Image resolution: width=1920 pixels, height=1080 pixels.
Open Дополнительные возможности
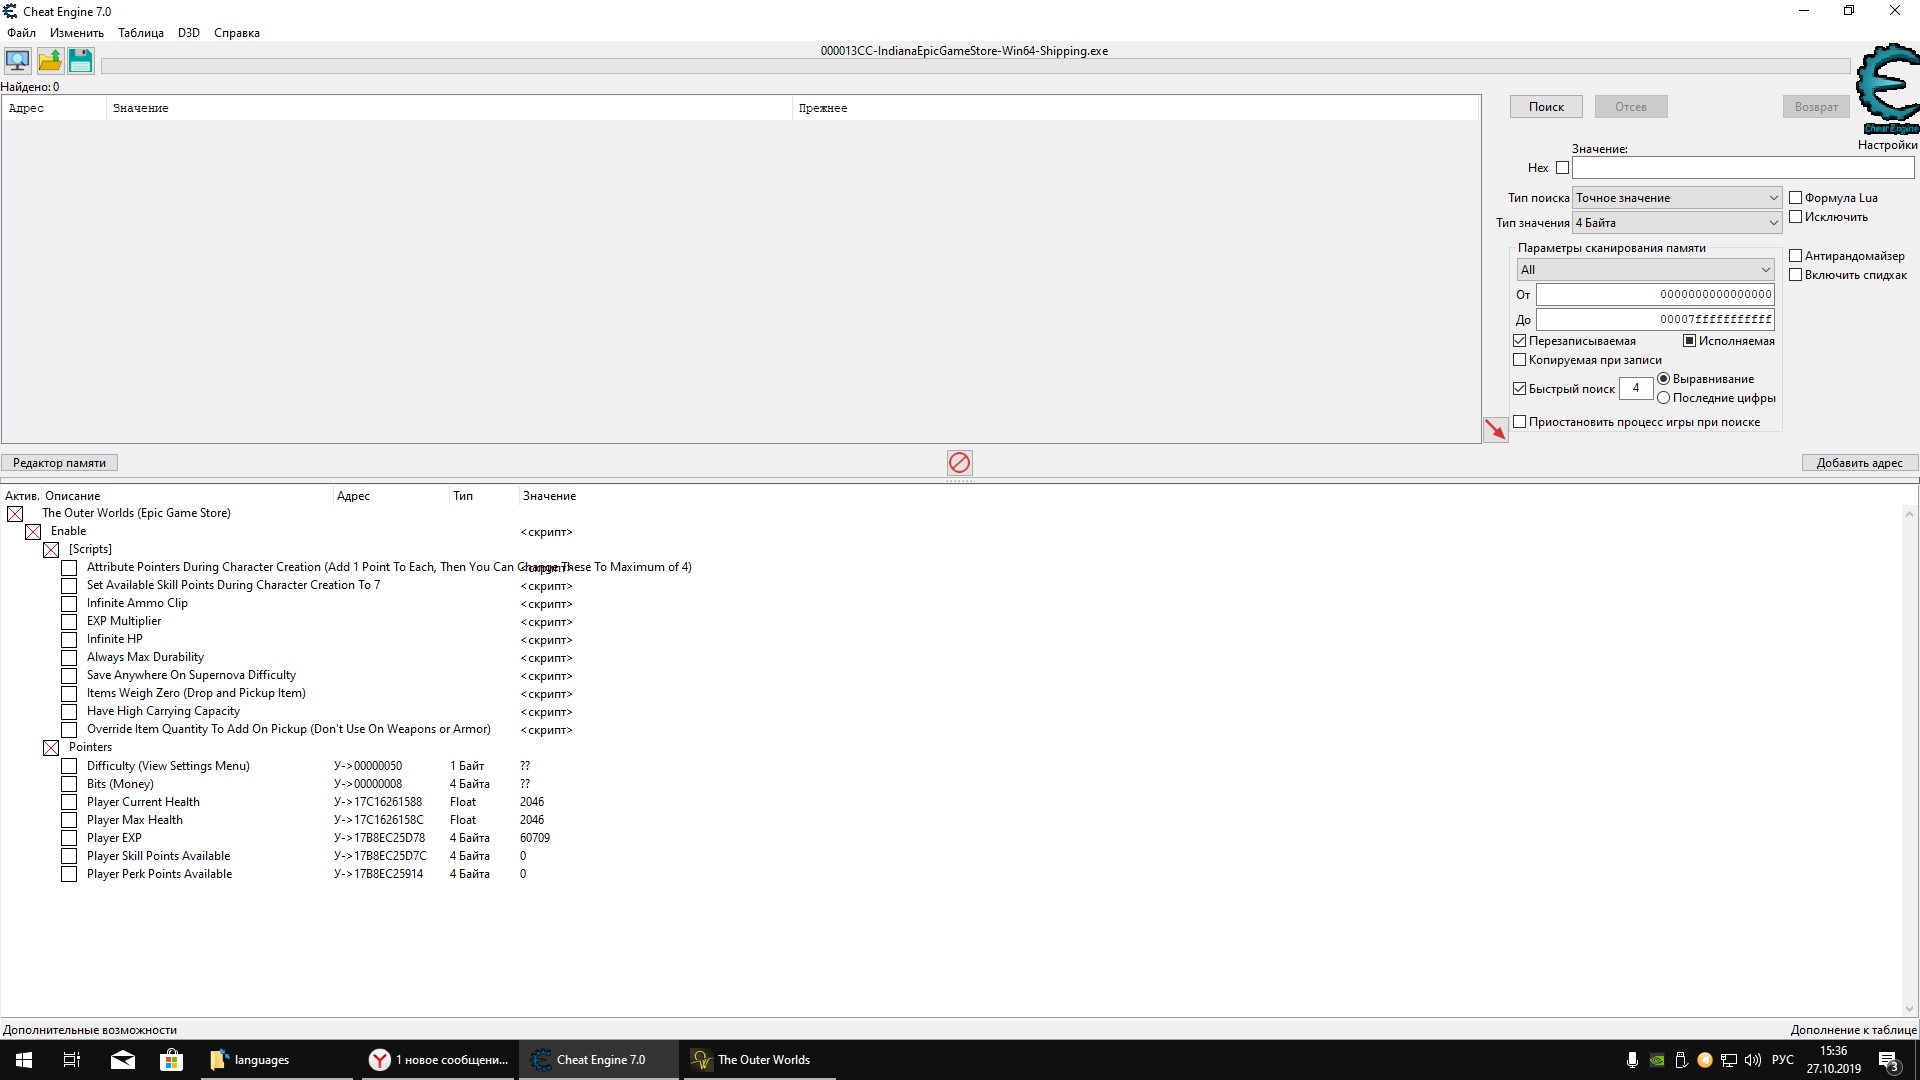point(90,1030)
